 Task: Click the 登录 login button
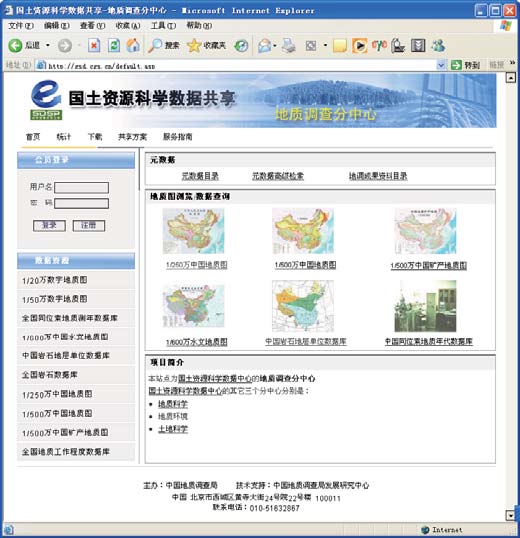coord(49,225)
